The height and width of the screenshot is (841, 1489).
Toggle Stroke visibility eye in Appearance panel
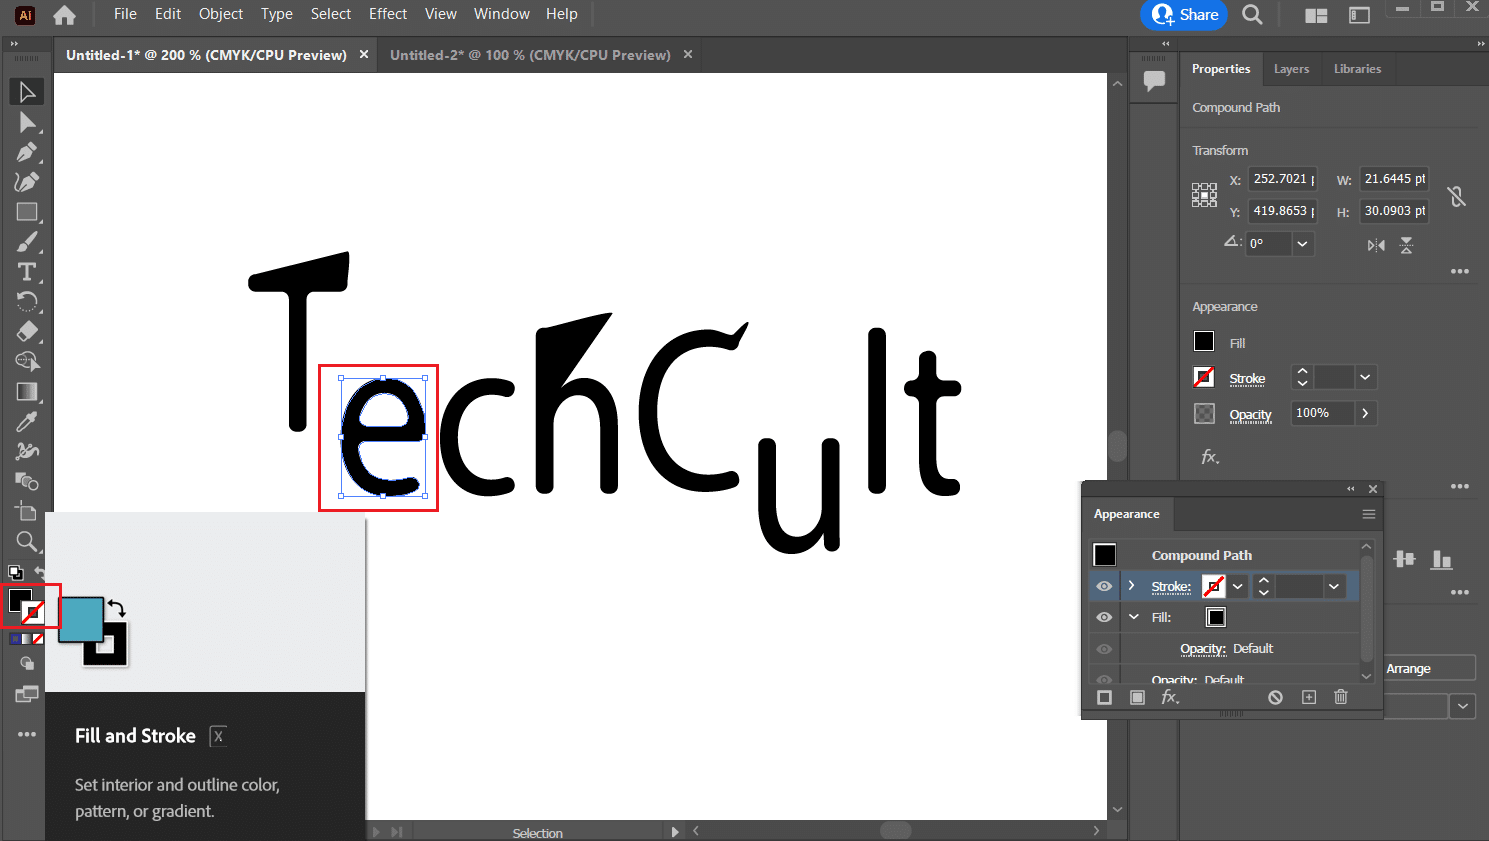point(1104,586)
